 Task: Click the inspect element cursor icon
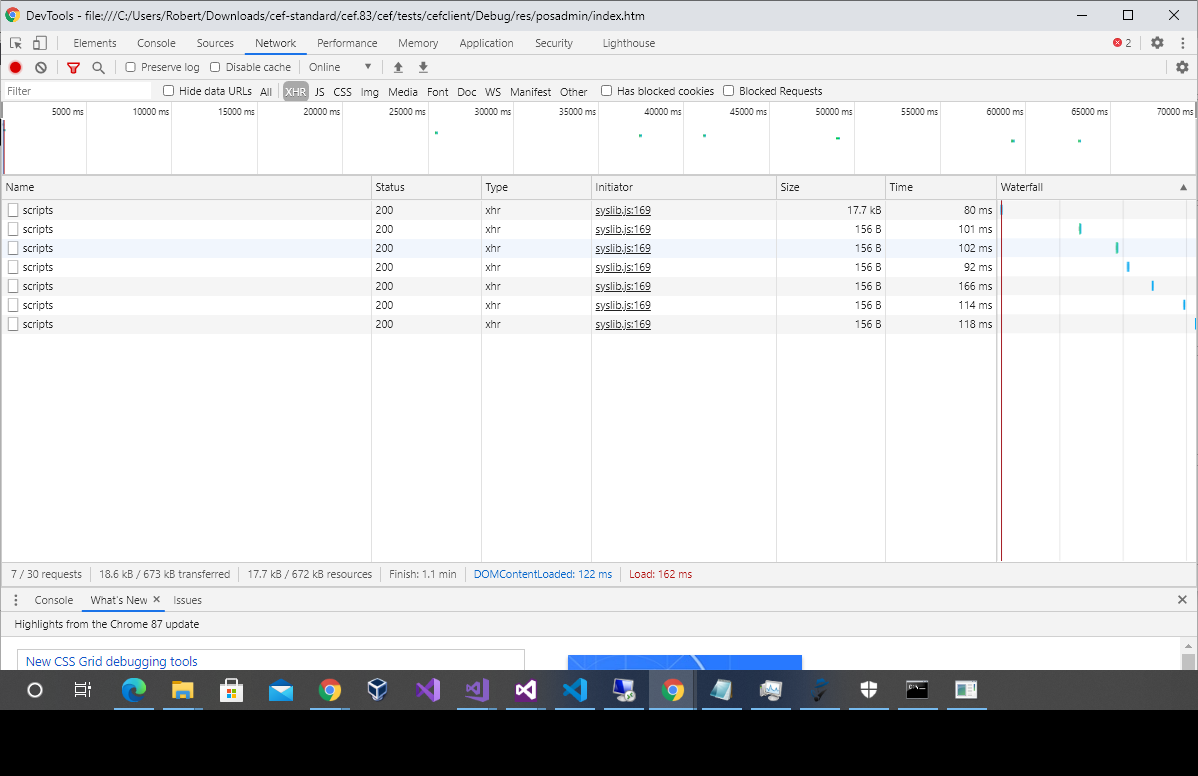(15, 43)
